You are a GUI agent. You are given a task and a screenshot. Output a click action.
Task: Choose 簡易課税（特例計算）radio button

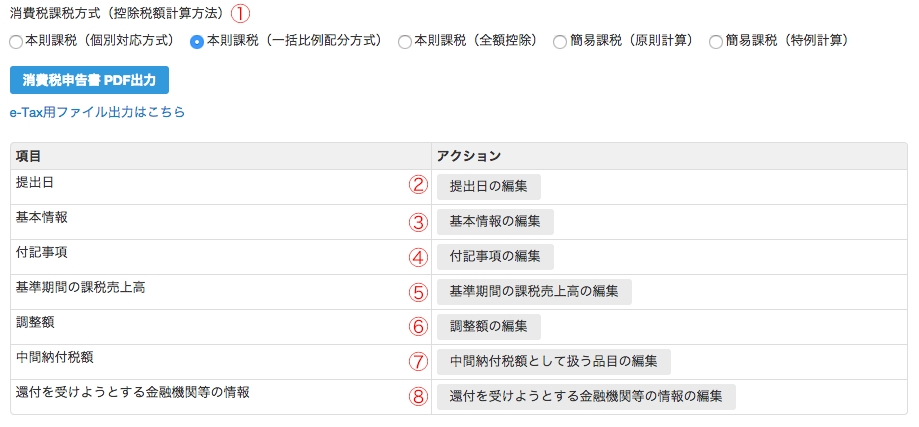716,42
